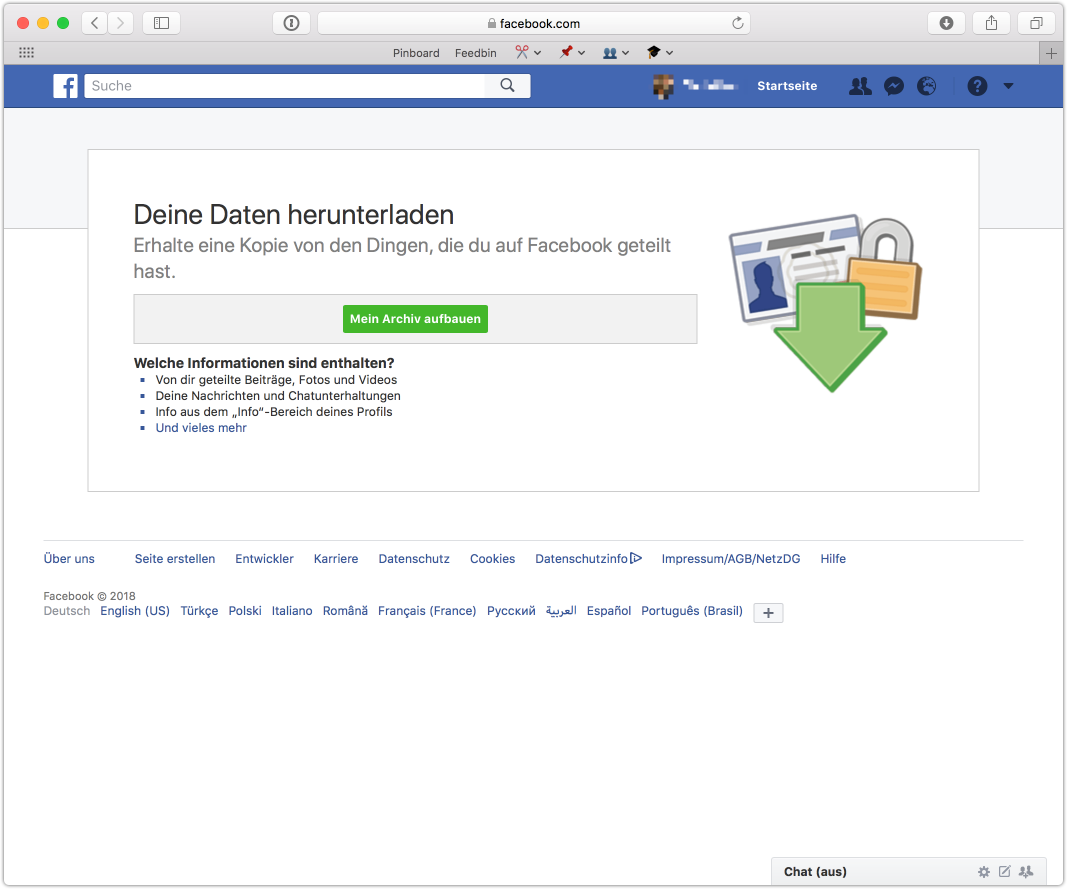Screen dimensions: 1067x889
Task: Show more languages with plus button
Action: point(768,613)
